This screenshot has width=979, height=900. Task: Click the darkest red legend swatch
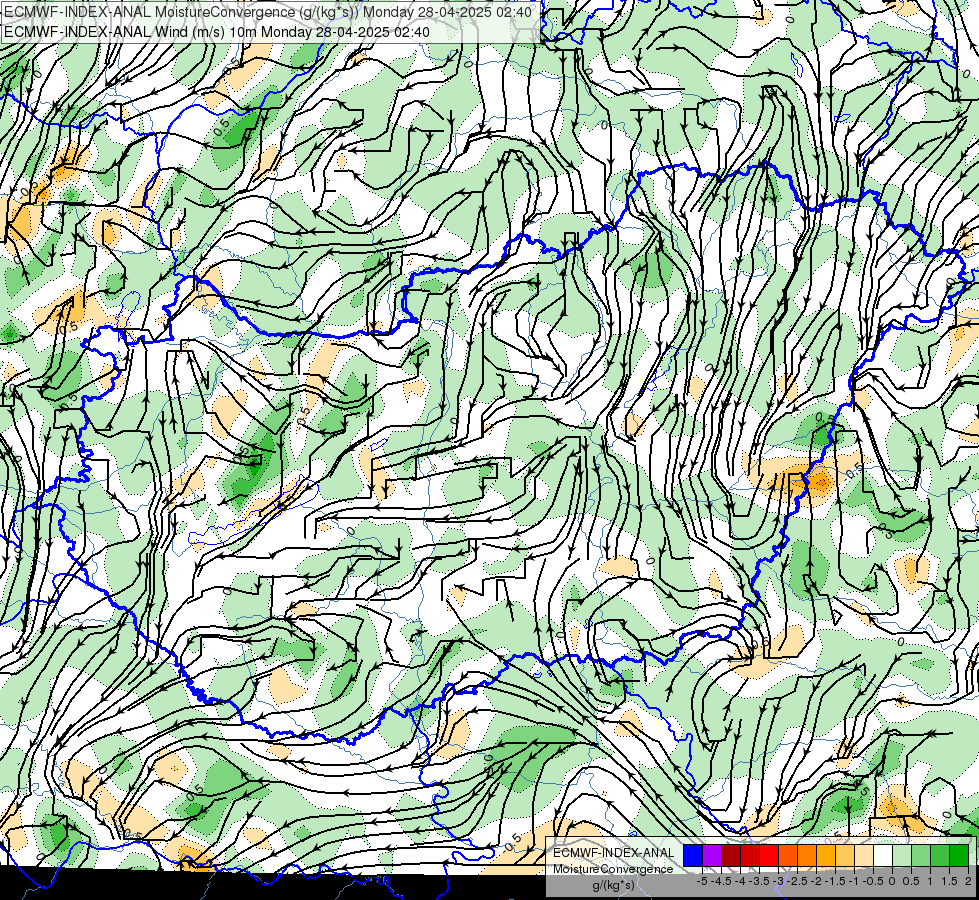[731, 855]
